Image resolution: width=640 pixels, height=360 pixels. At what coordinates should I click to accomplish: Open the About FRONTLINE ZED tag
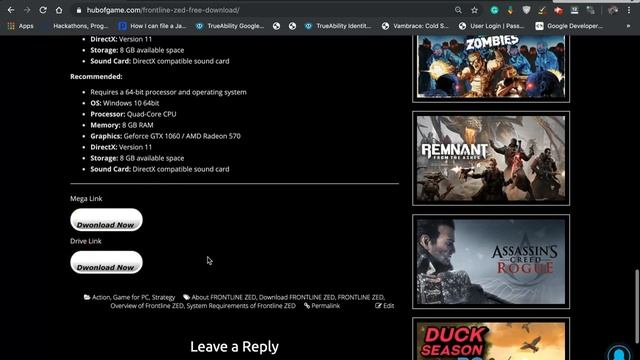click(x=224, y=298)
